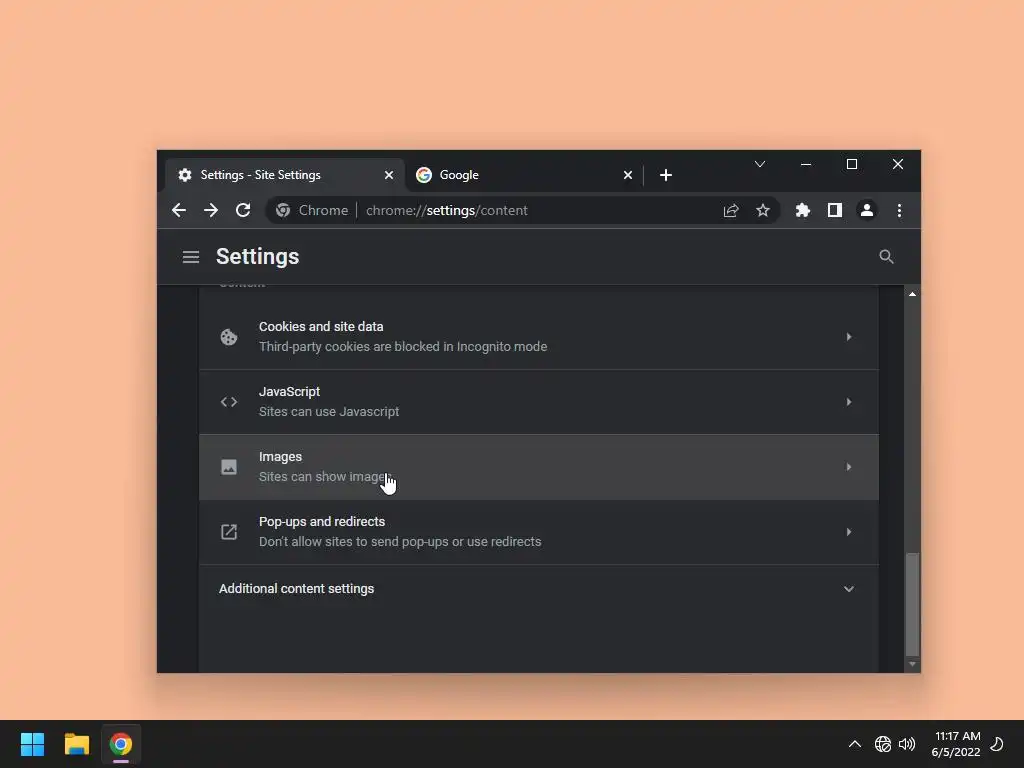Click the pop-up icon beside Pop-ups and redirects
This screenshot has width=1024, height=768.
coord(229,532)
